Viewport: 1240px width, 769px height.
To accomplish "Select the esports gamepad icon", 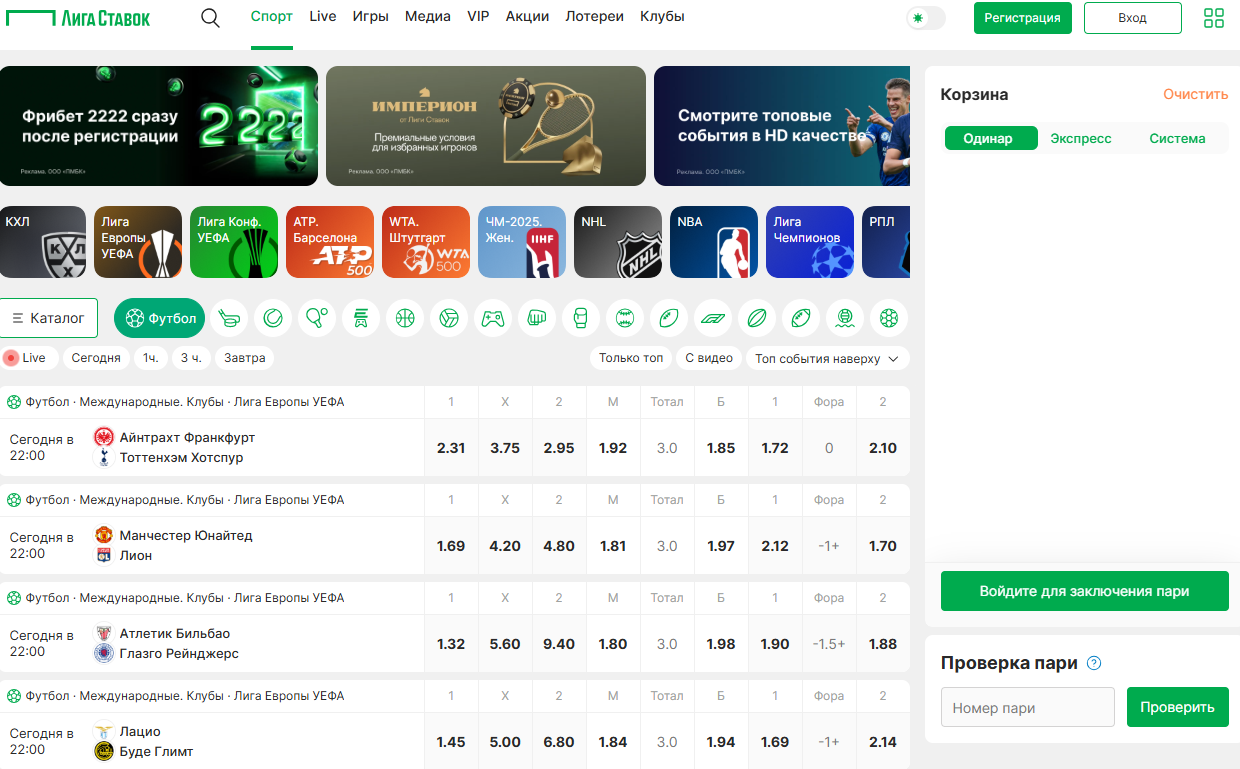I will (x=493, y=318).
